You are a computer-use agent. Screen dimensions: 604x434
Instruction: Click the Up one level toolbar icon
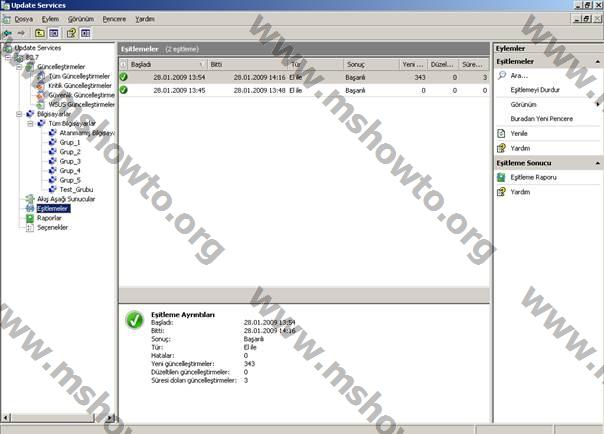[40, 33]
